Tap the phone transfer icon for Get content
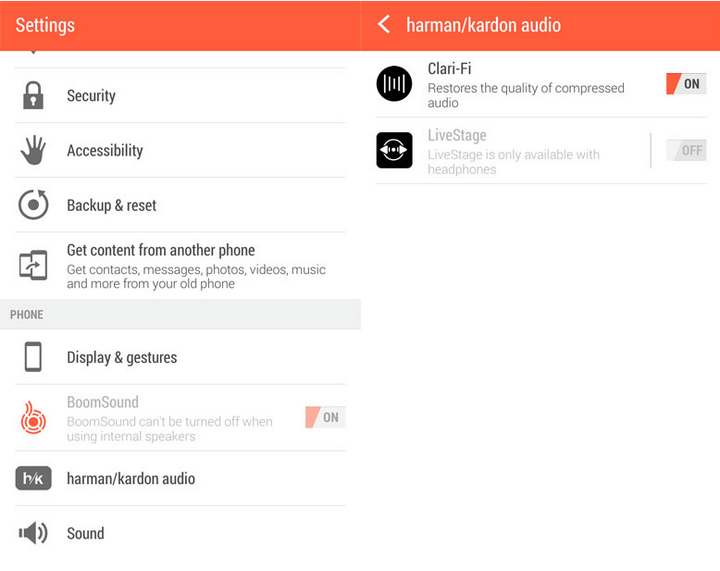 (x=33, y=265)
